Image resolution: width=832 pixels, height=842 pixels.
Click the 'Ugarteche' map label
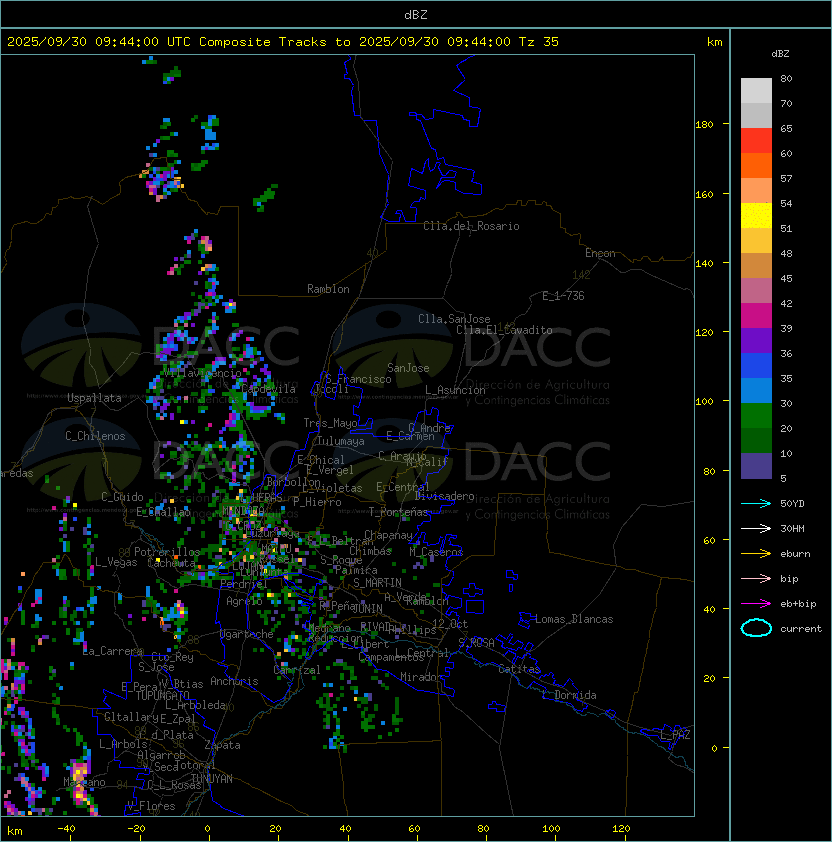[247, 634]
